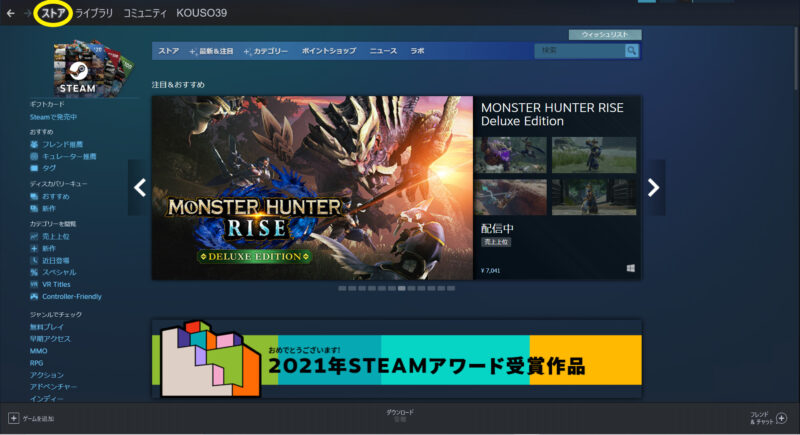This screenshot has height=435, width=800.
Task: Click the VR Titles icon
Action: (x=34, y=285)
